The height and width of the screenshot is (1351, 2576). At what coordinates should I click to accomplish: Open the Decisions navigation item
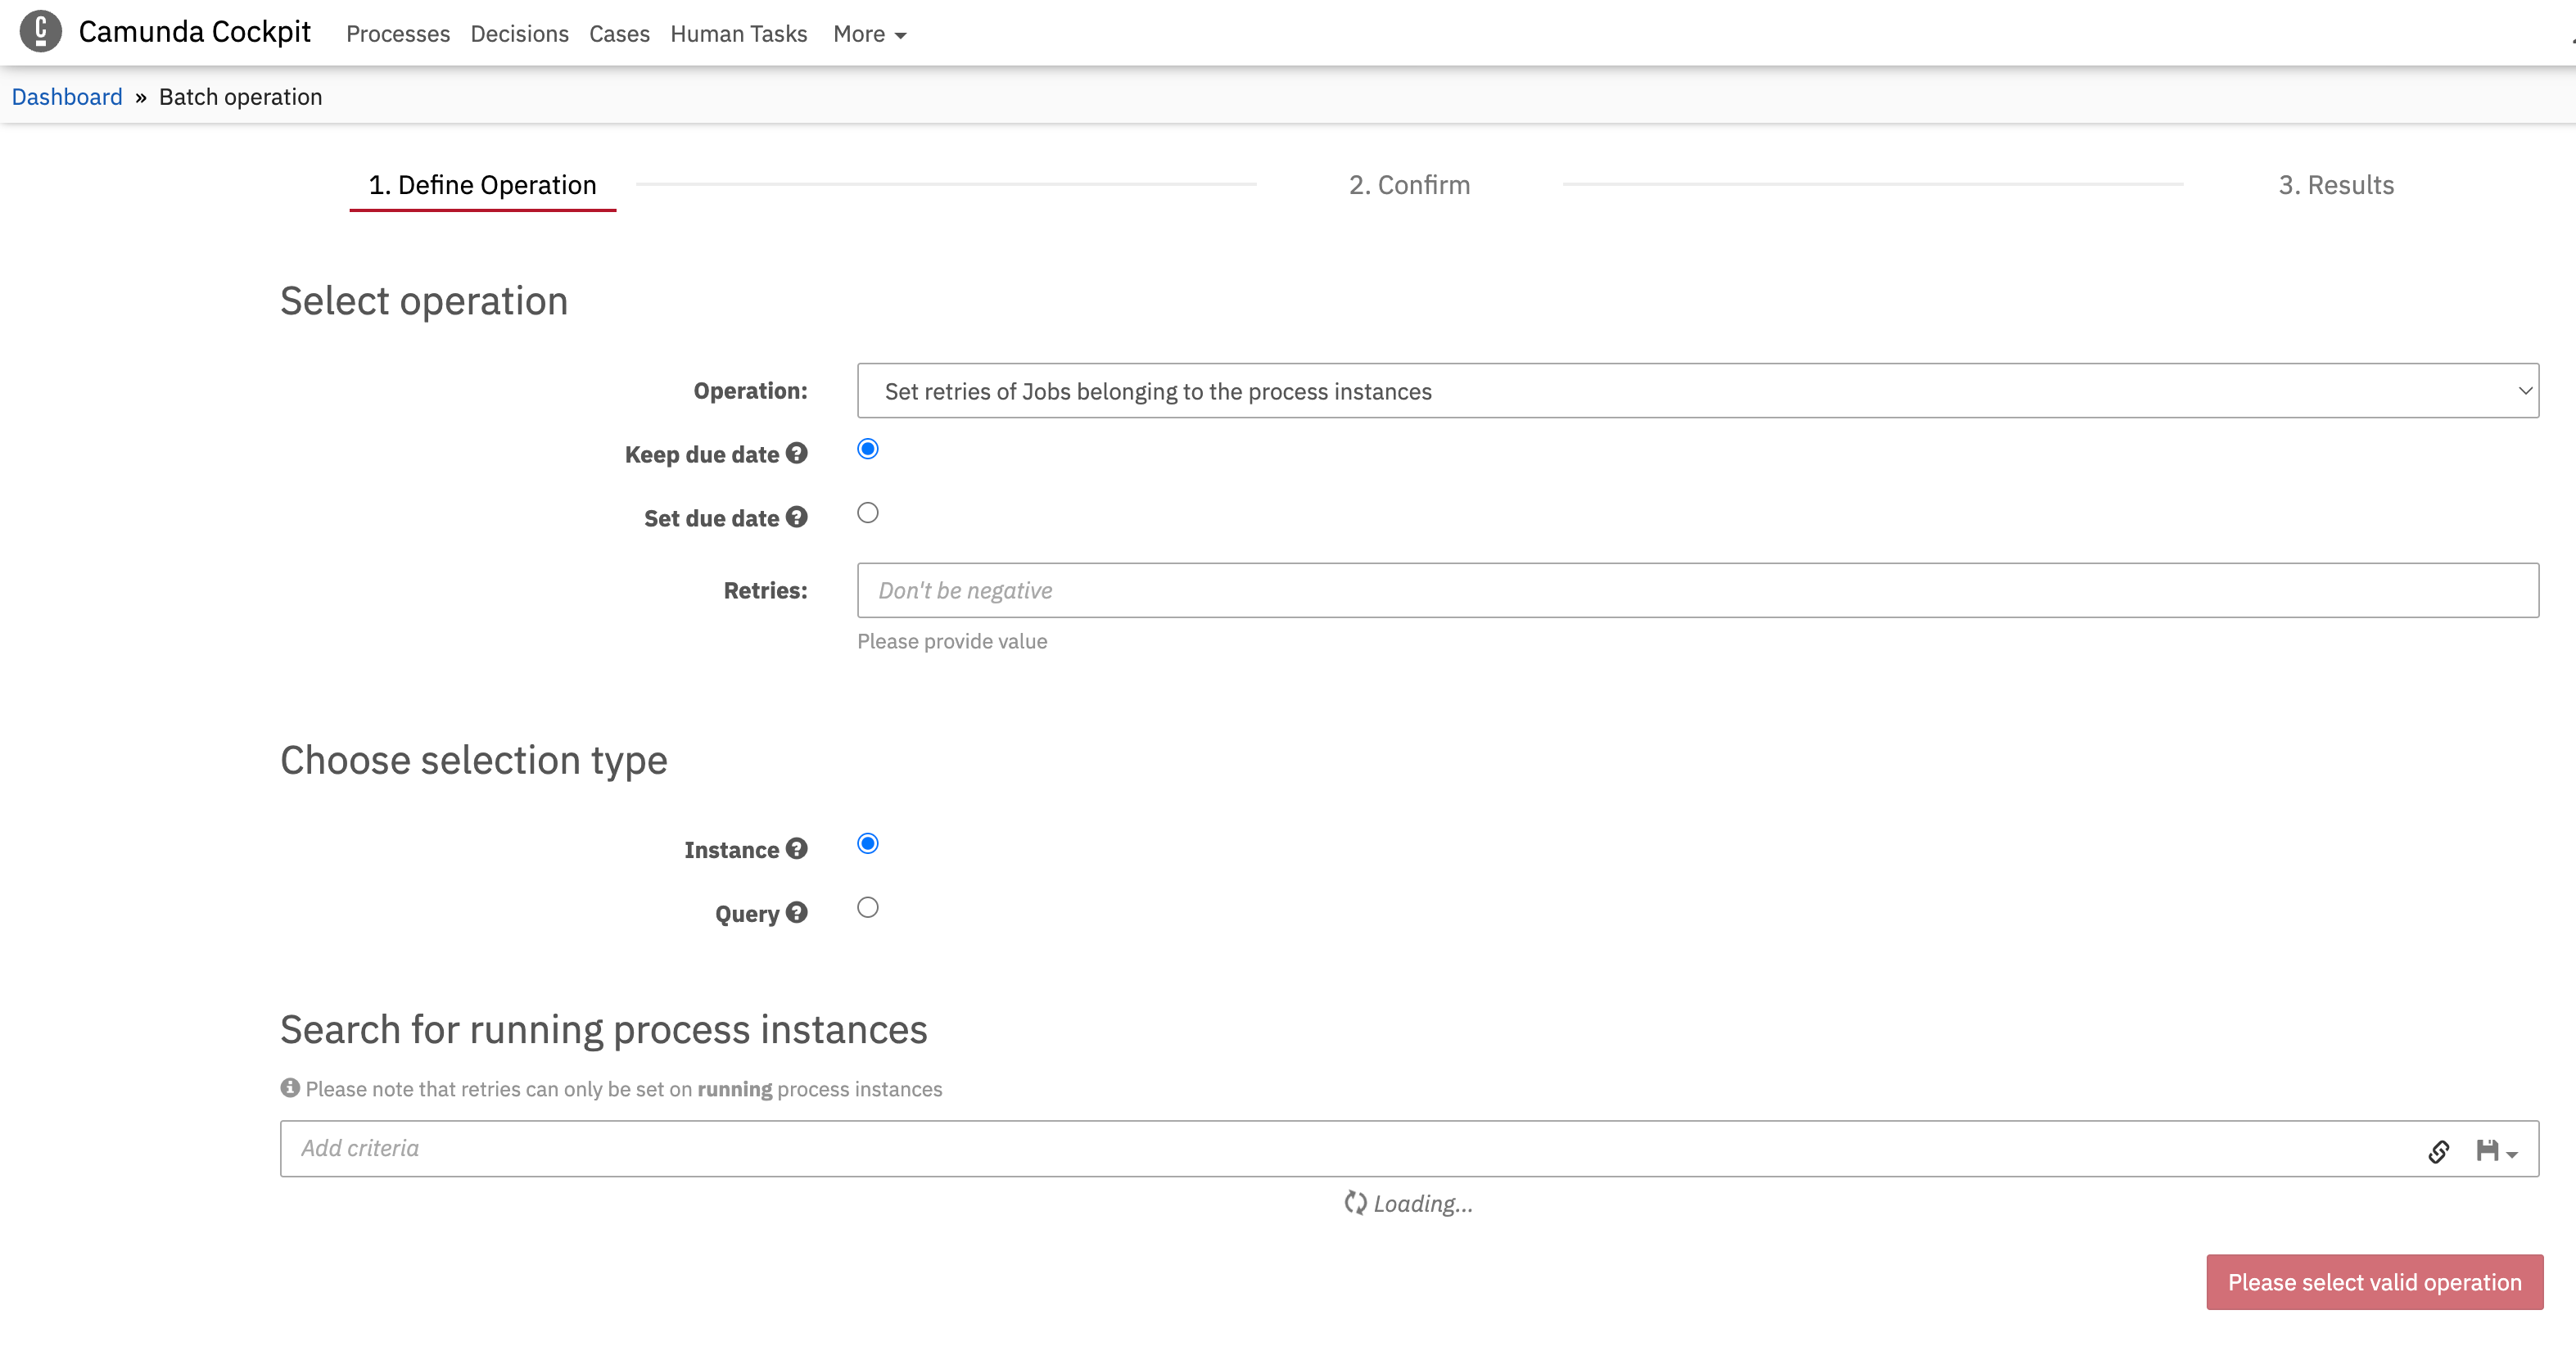[x=519, y=34]
